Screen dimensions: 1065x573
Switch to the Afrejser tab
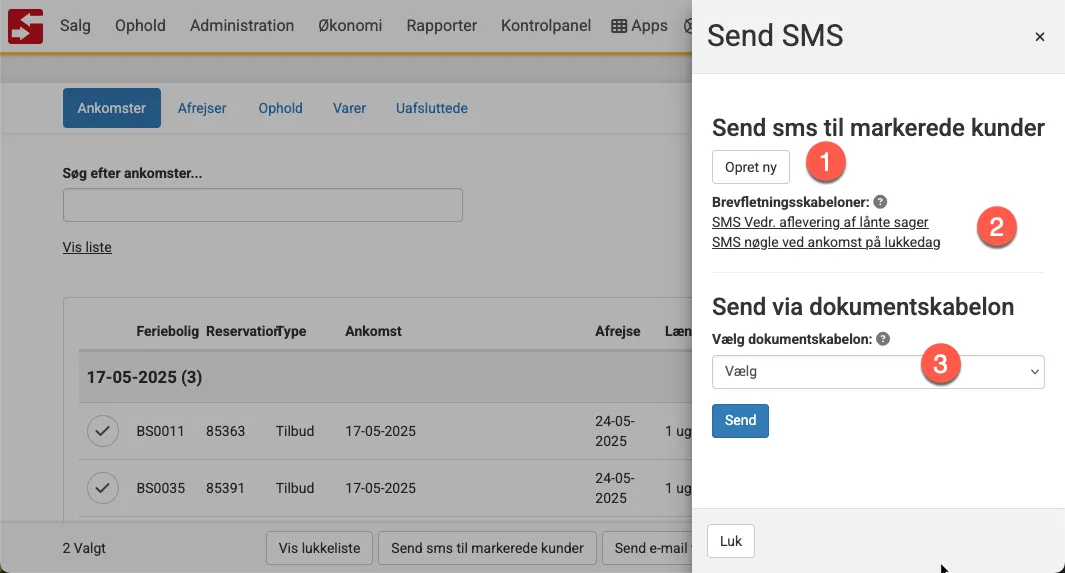tap(202, 108)
